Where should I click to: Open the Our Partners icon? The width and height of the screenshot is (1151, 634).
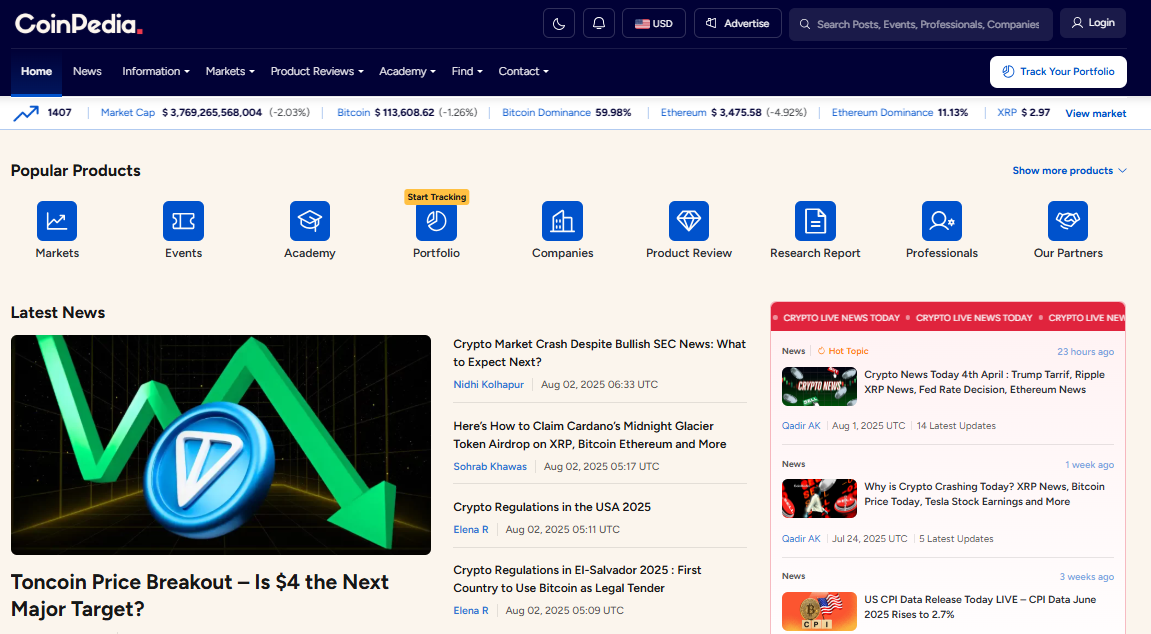coord(1067,221)
